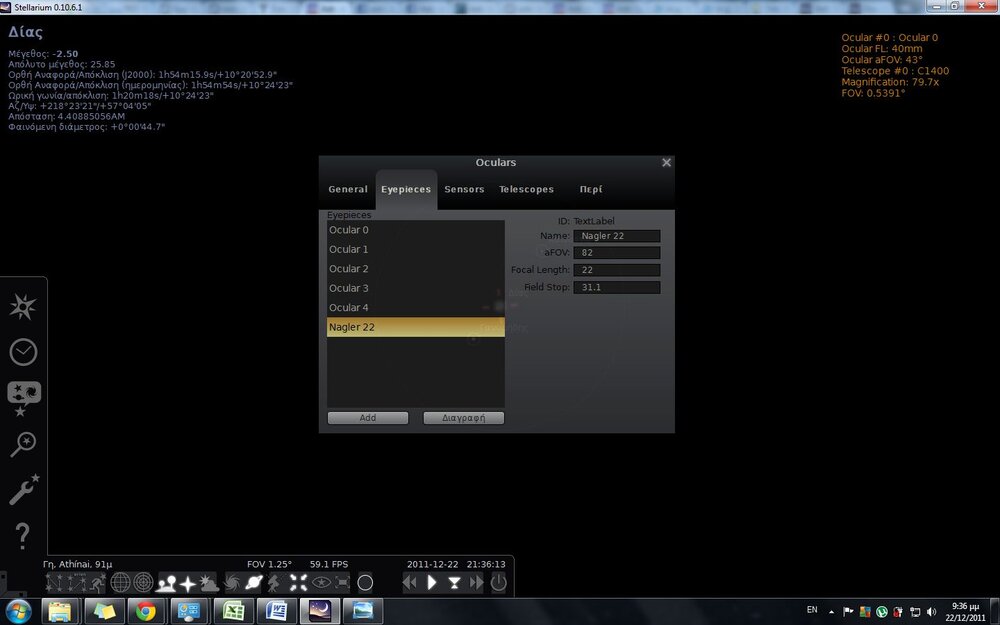Viewport: 1000px width, 625px height.
Task: Click the Quit power icon
Action: tap(498, 582)
